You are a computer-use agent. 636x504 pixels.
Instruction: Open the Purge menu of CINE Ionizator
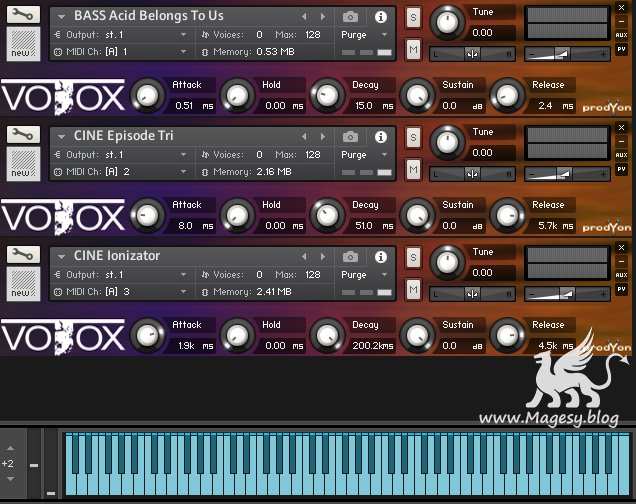(x=384, y=275)
